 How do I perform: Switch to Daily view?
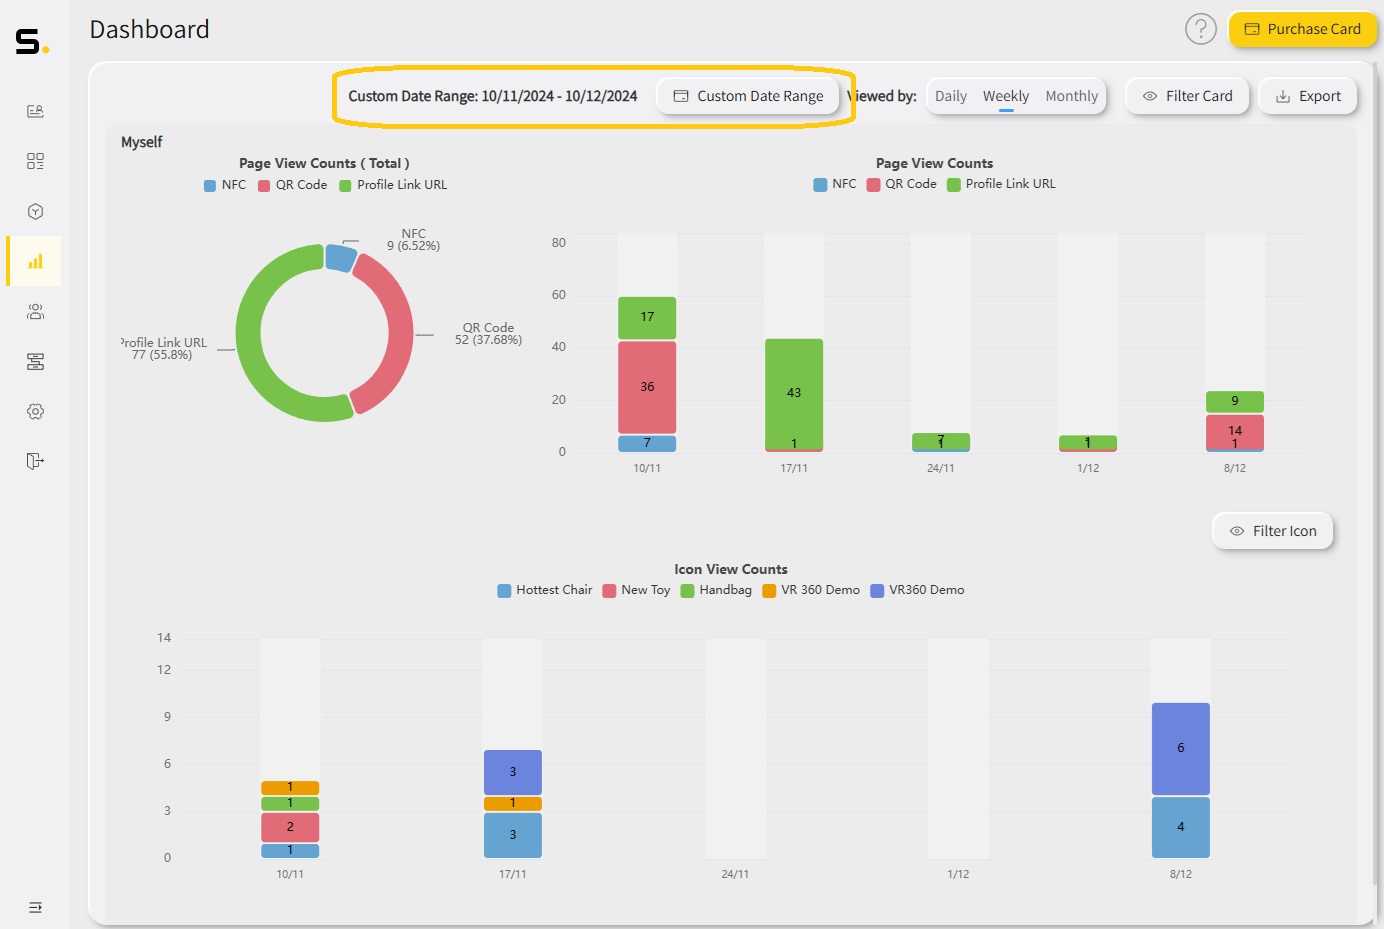[949, 95]
